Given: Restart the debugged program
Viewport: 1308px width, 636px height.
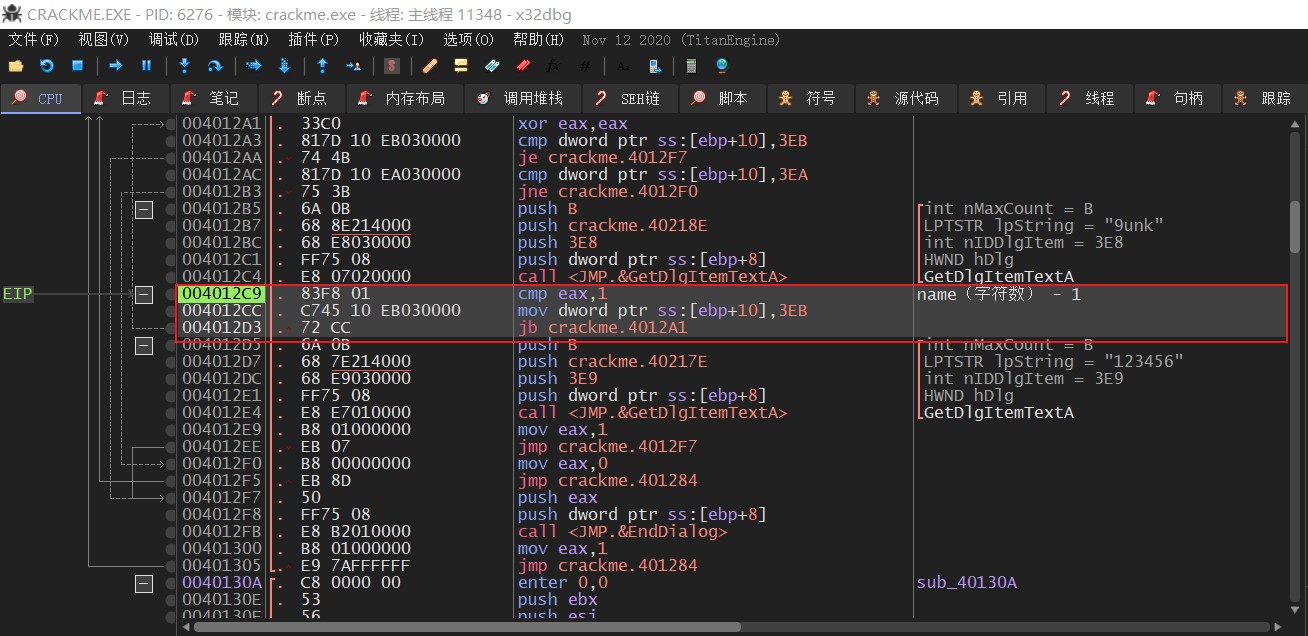Looking at the screenshot, I should point(46,66).
